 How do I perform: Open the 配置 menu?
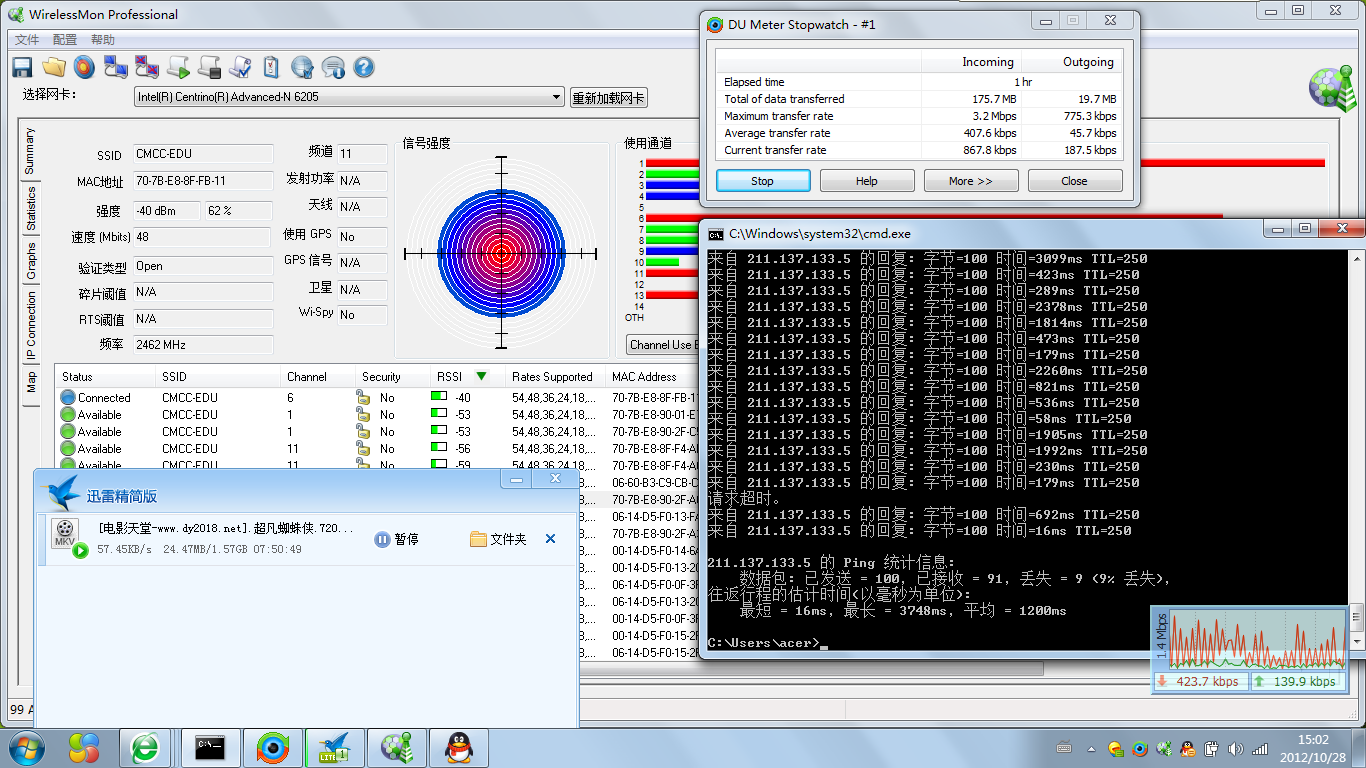tap(65, 40)
